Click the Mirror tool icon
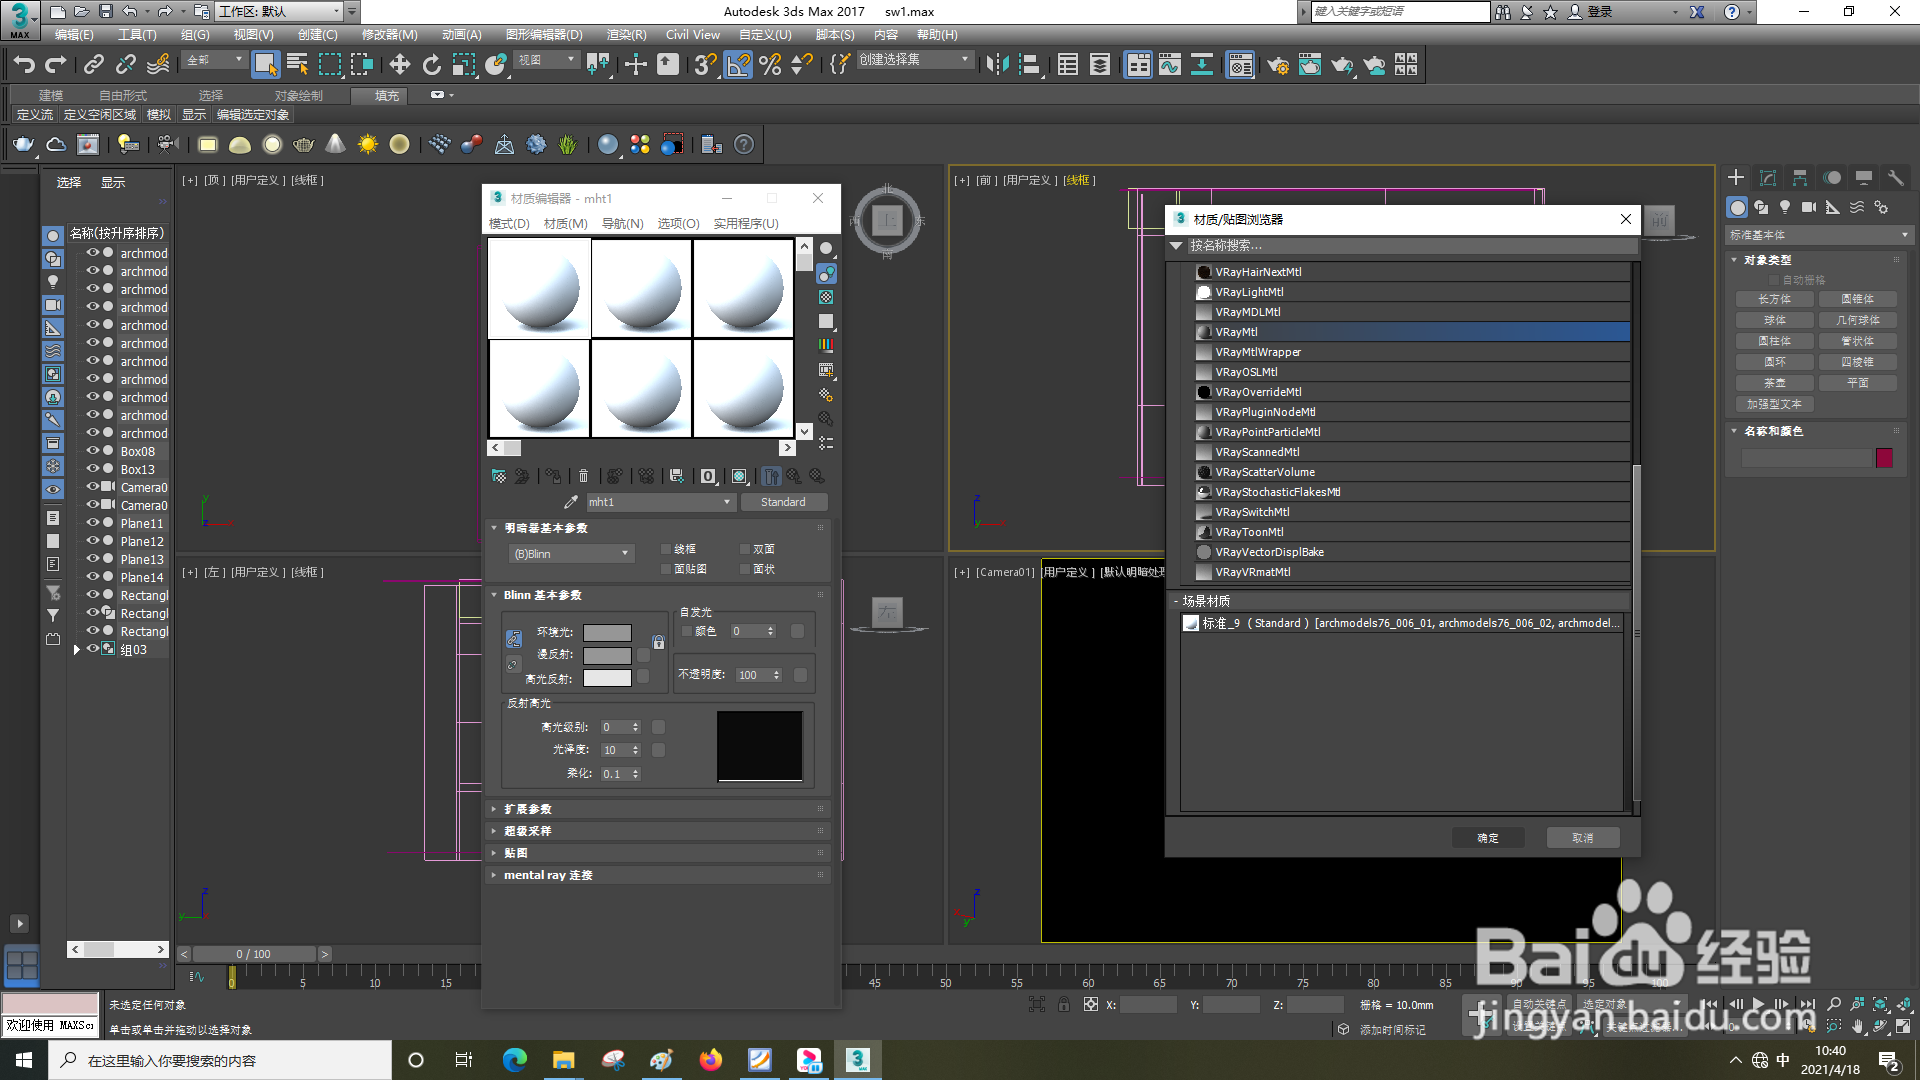This screenshot has width=1920, height=1082. coord(996,65)
